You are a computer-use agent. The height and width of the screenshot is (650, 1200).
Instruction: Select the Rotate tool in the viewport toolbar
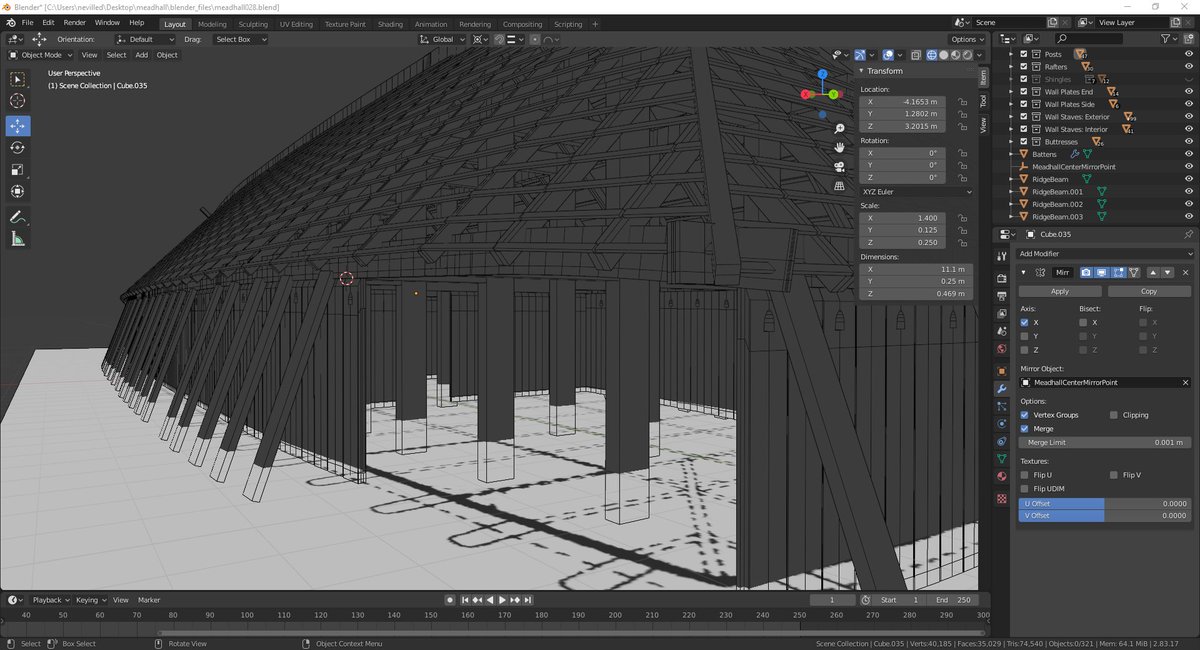(17, 147)
